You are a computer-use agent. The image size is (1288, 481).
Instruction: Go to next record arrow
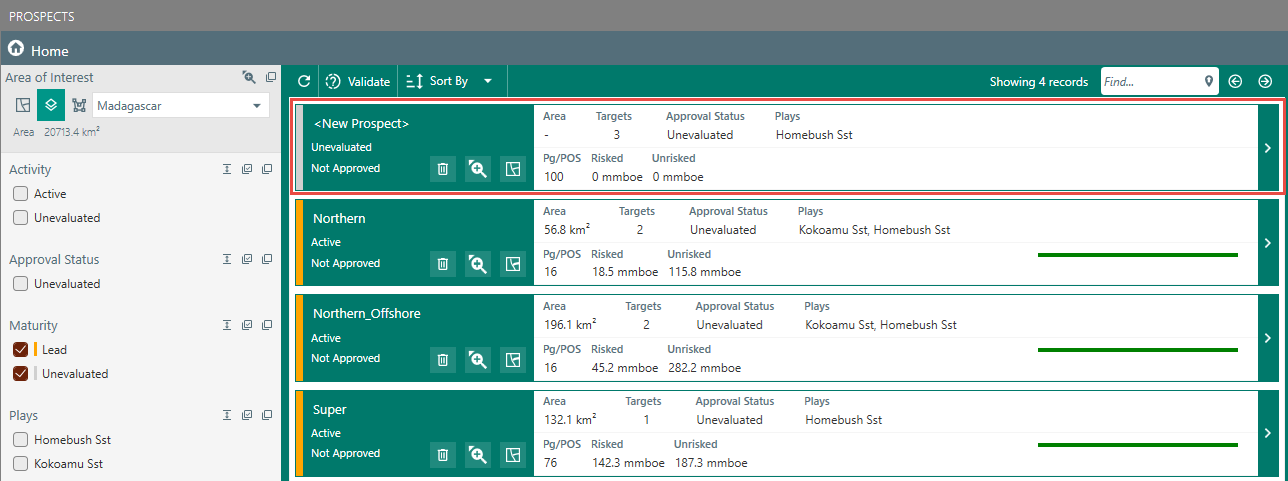(1265, 81)
